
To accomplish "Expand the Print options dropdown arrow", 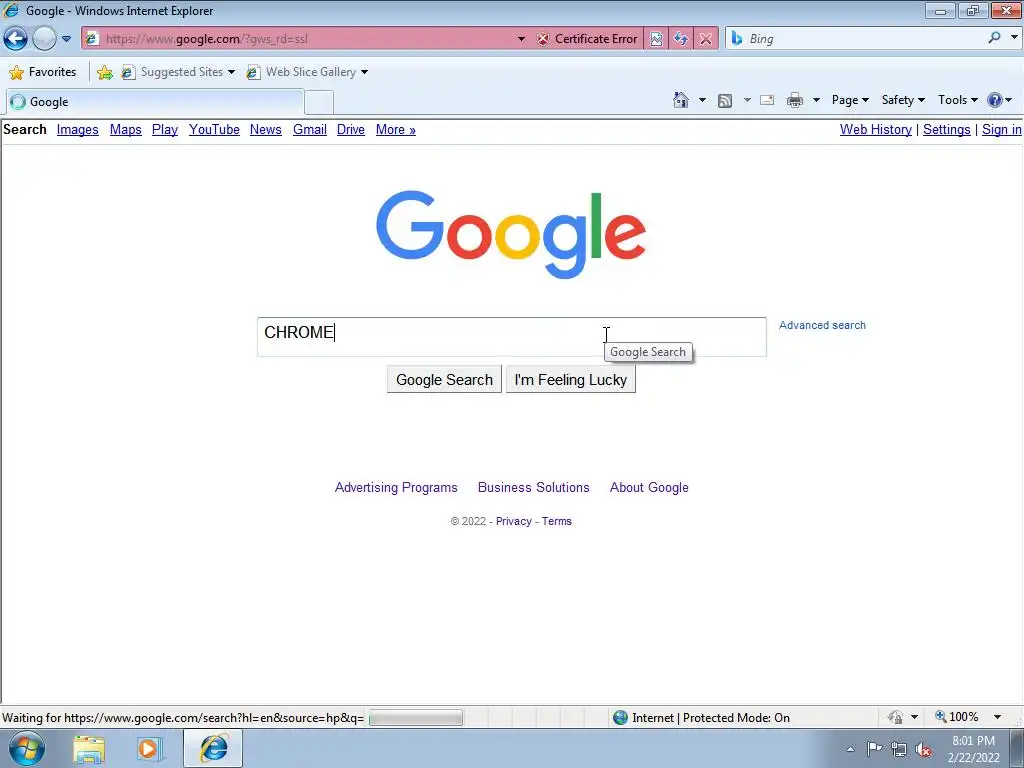I will pyautogui.click(x=816, y=100).
